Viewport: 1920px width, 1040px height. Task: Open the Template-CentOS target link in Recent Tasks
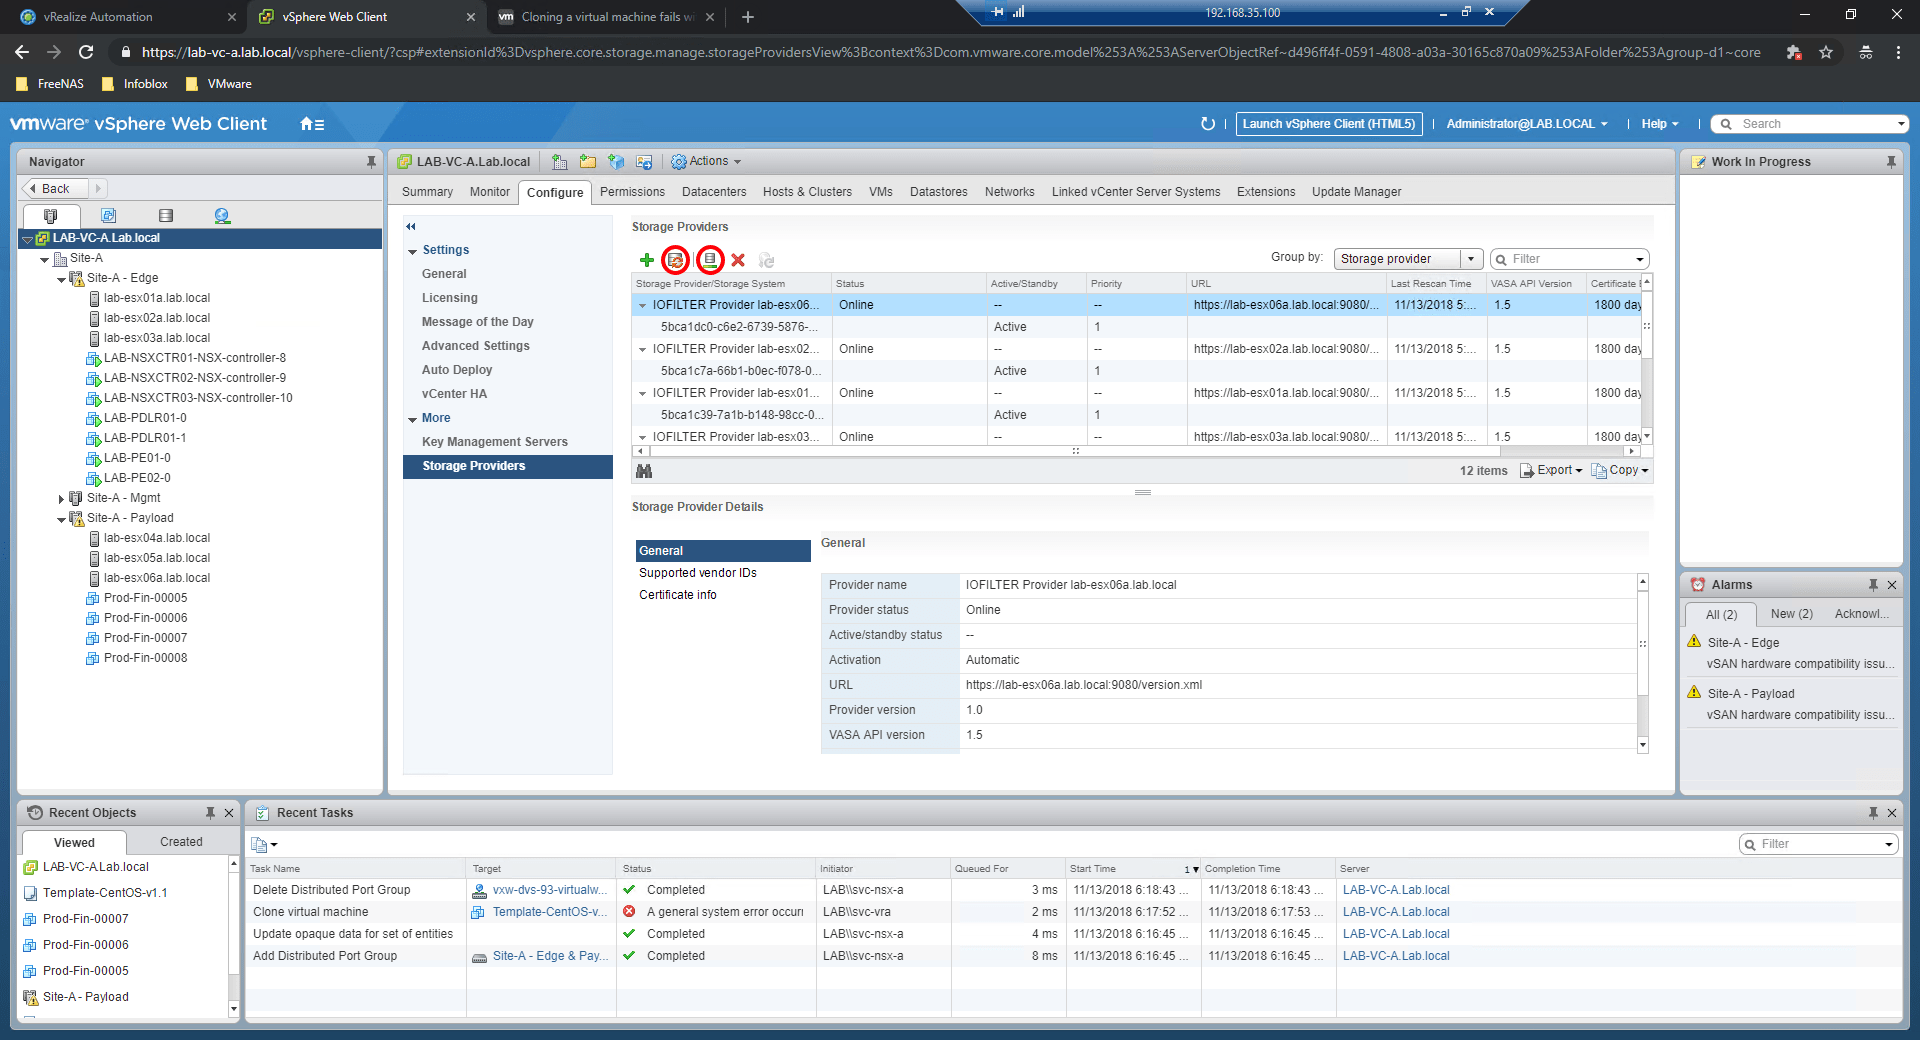pyautogui.click(x=549, y=912)
